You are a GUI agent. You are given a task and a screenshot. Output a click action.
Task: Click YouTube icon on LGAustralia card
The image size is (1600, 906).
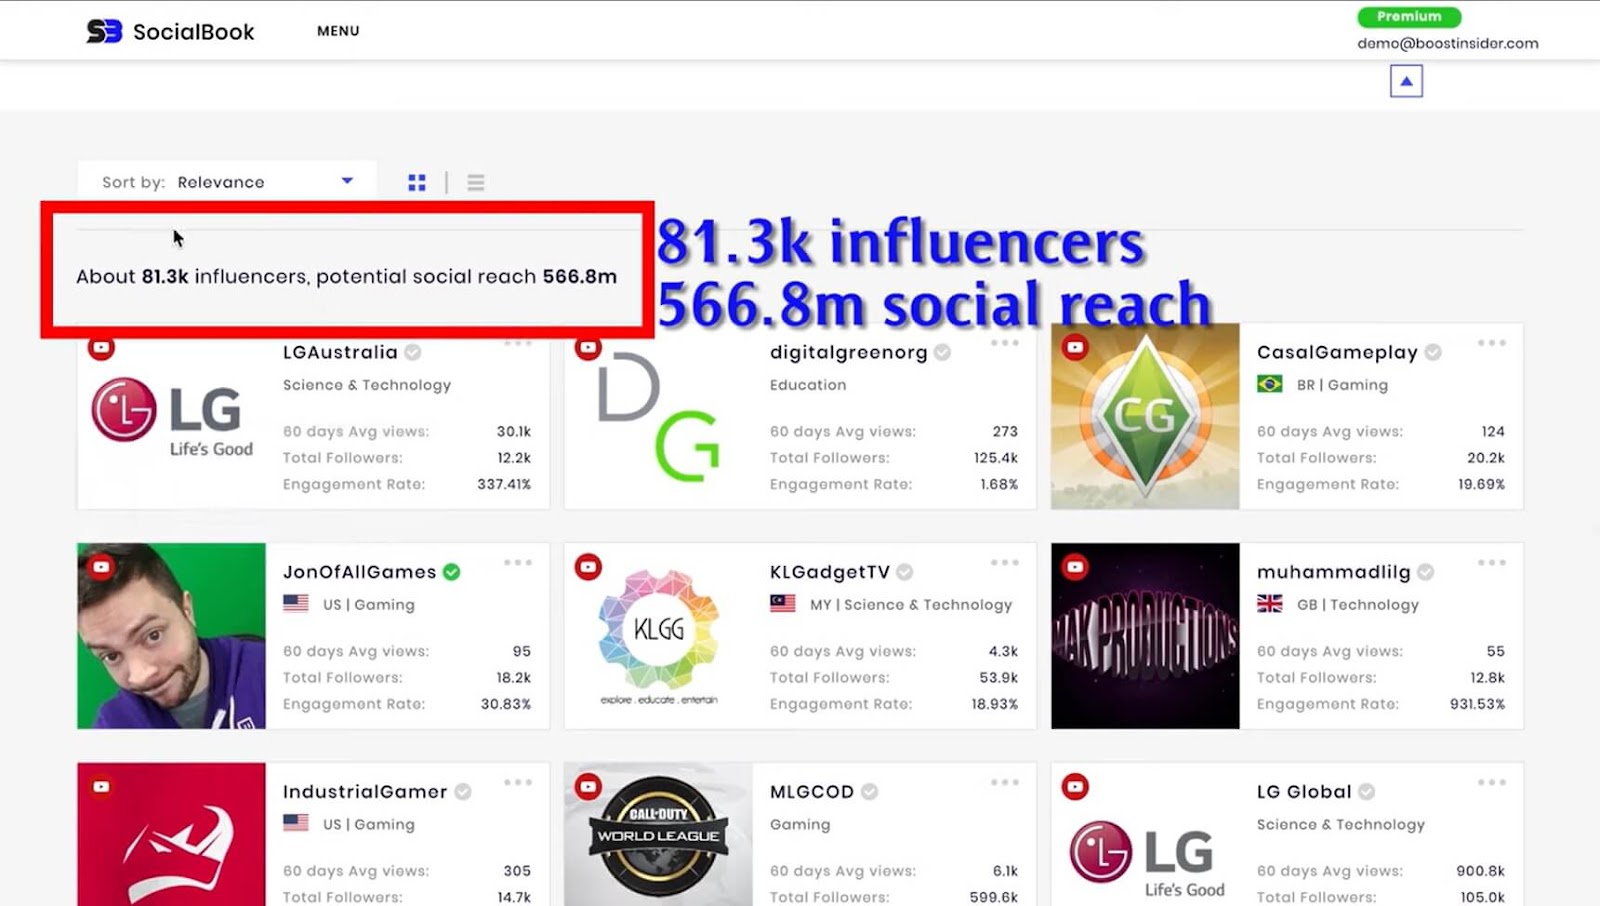101,348
